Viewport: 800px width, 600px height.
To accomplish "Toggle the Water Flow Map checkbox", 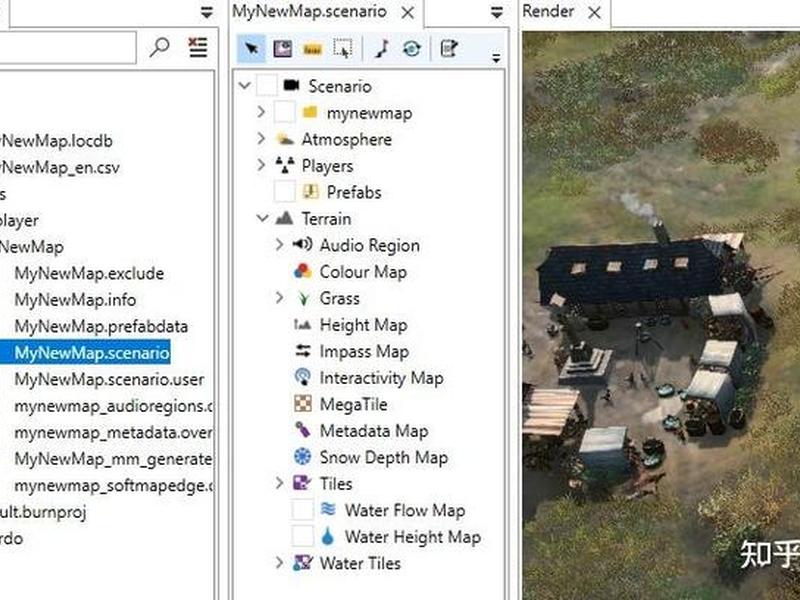I will (302, 510).
